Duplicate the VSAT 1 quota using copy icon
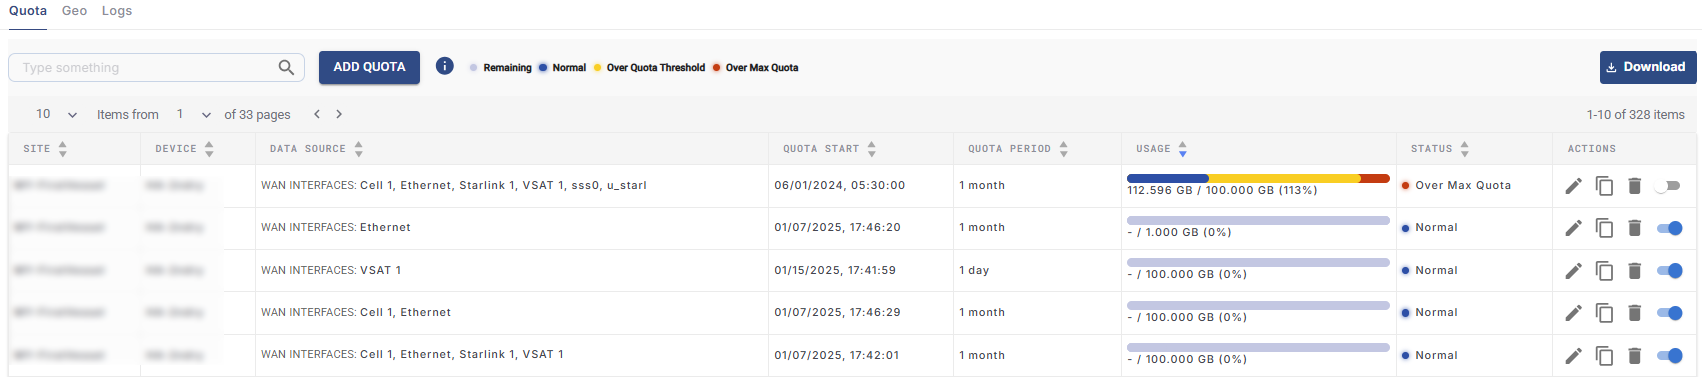Screen dimensions: 1702x377 (x=1604, y=271)
